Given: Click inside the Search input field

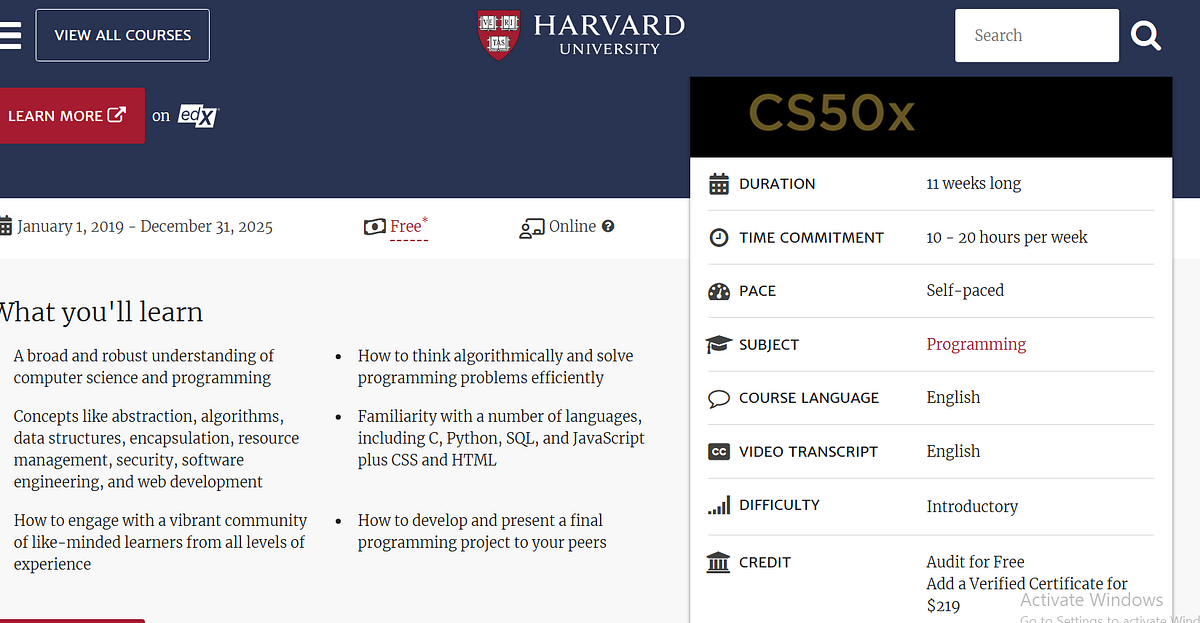Looking at the screenshot, I should [1037, 35].
